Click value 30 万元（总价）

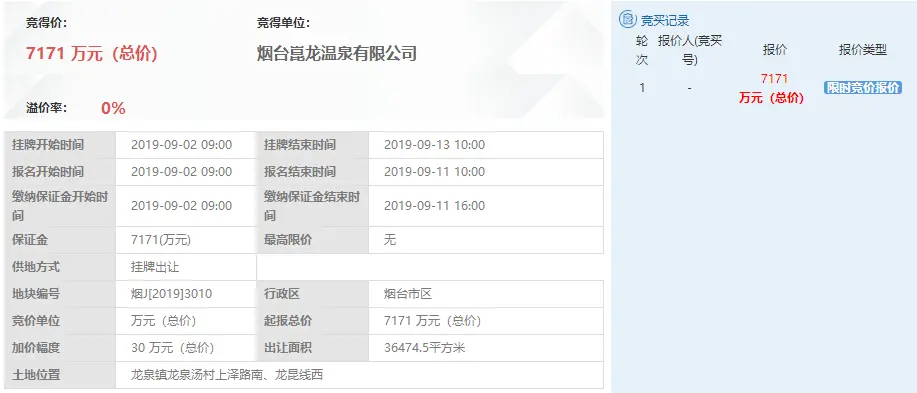click(173, 348)
